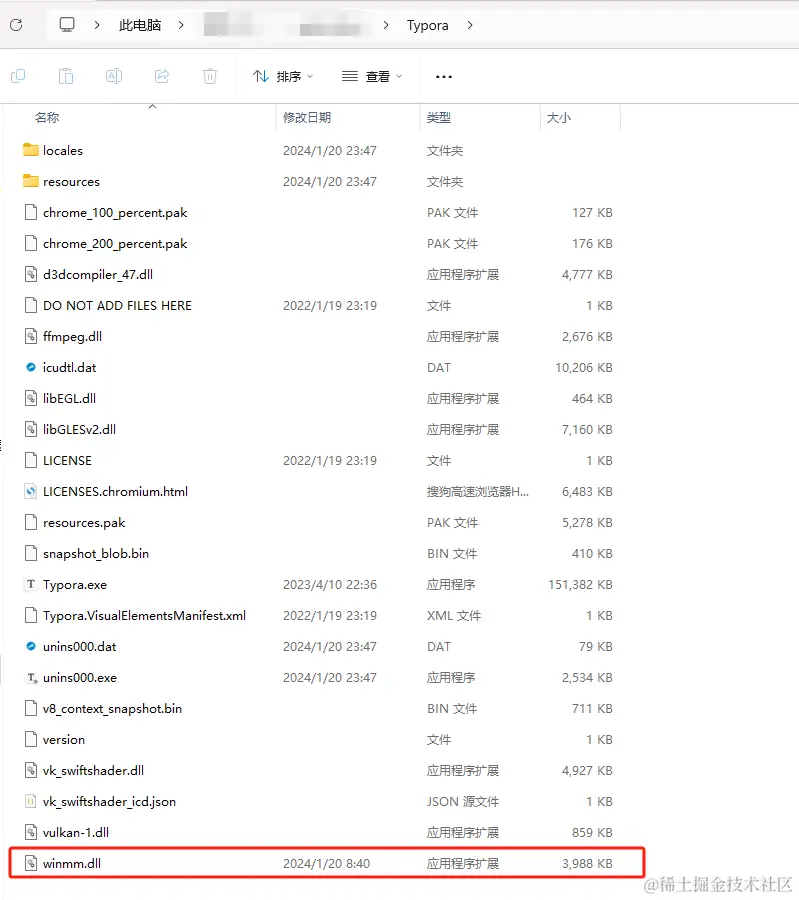Open the 排序 sort dropdown

click(x=284, y=76)
